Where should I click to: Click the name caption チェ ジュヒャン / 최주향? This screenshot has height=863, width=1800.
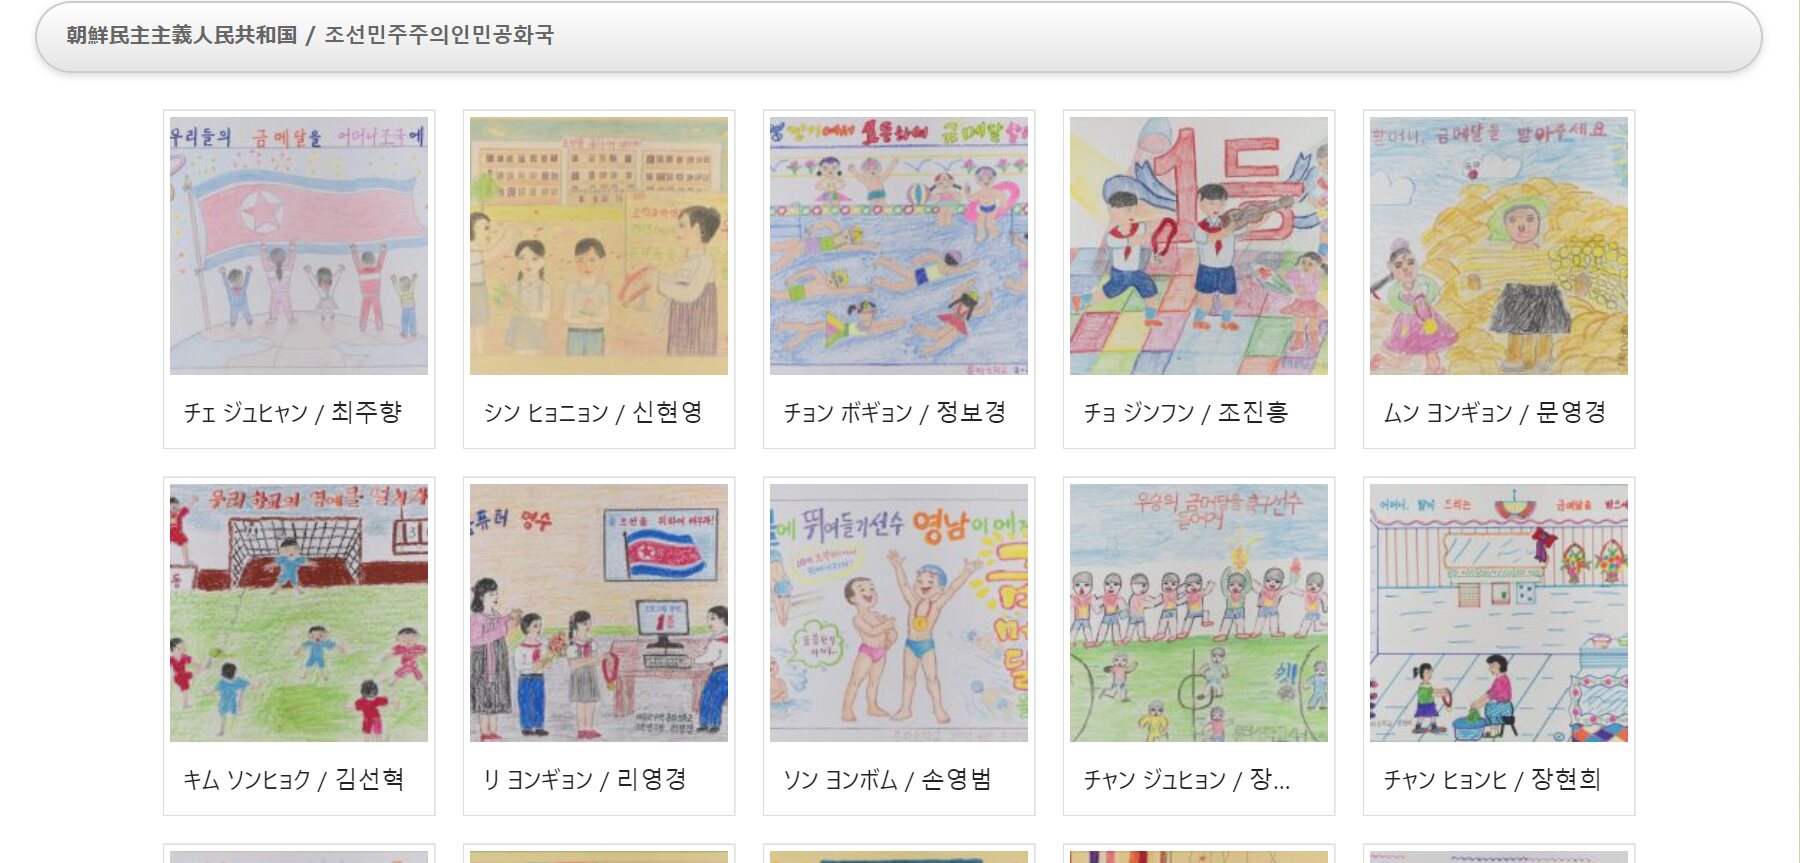click(293, 412)
